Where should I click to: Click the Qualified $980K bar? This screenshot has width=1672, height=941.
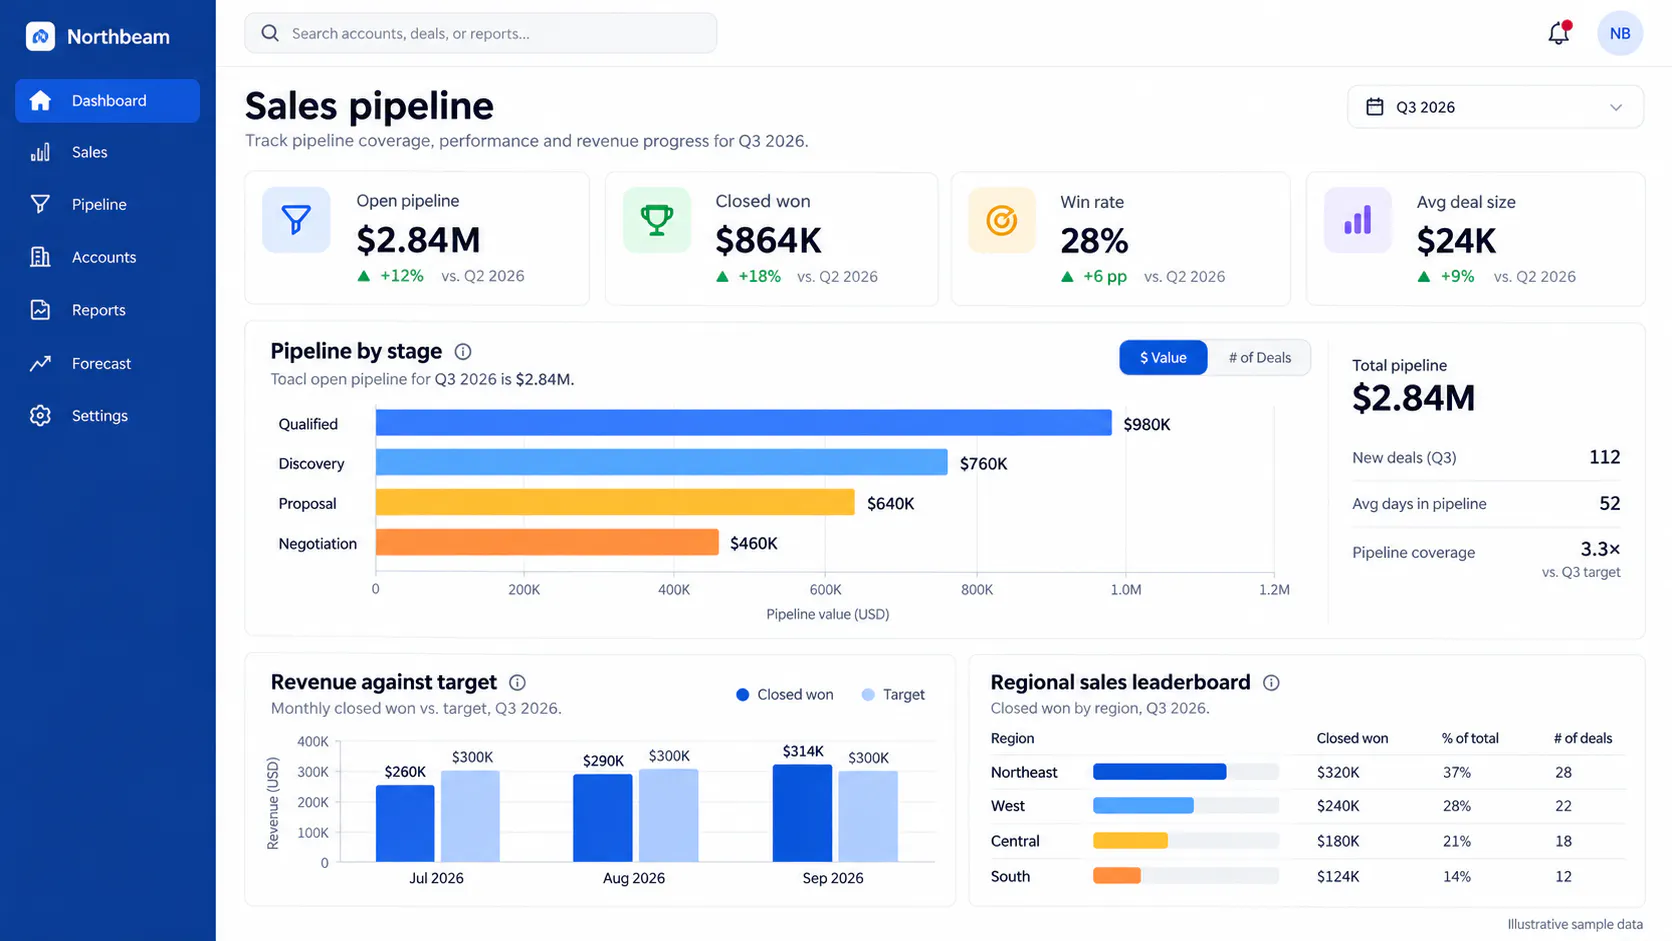743,423
